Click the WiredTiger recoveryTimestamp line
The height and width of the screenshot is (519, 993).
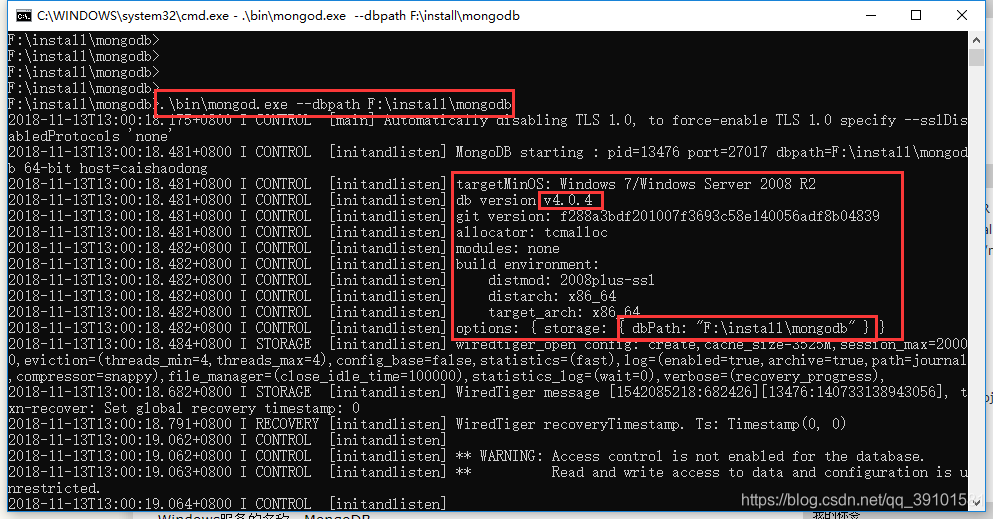[651, 424]
